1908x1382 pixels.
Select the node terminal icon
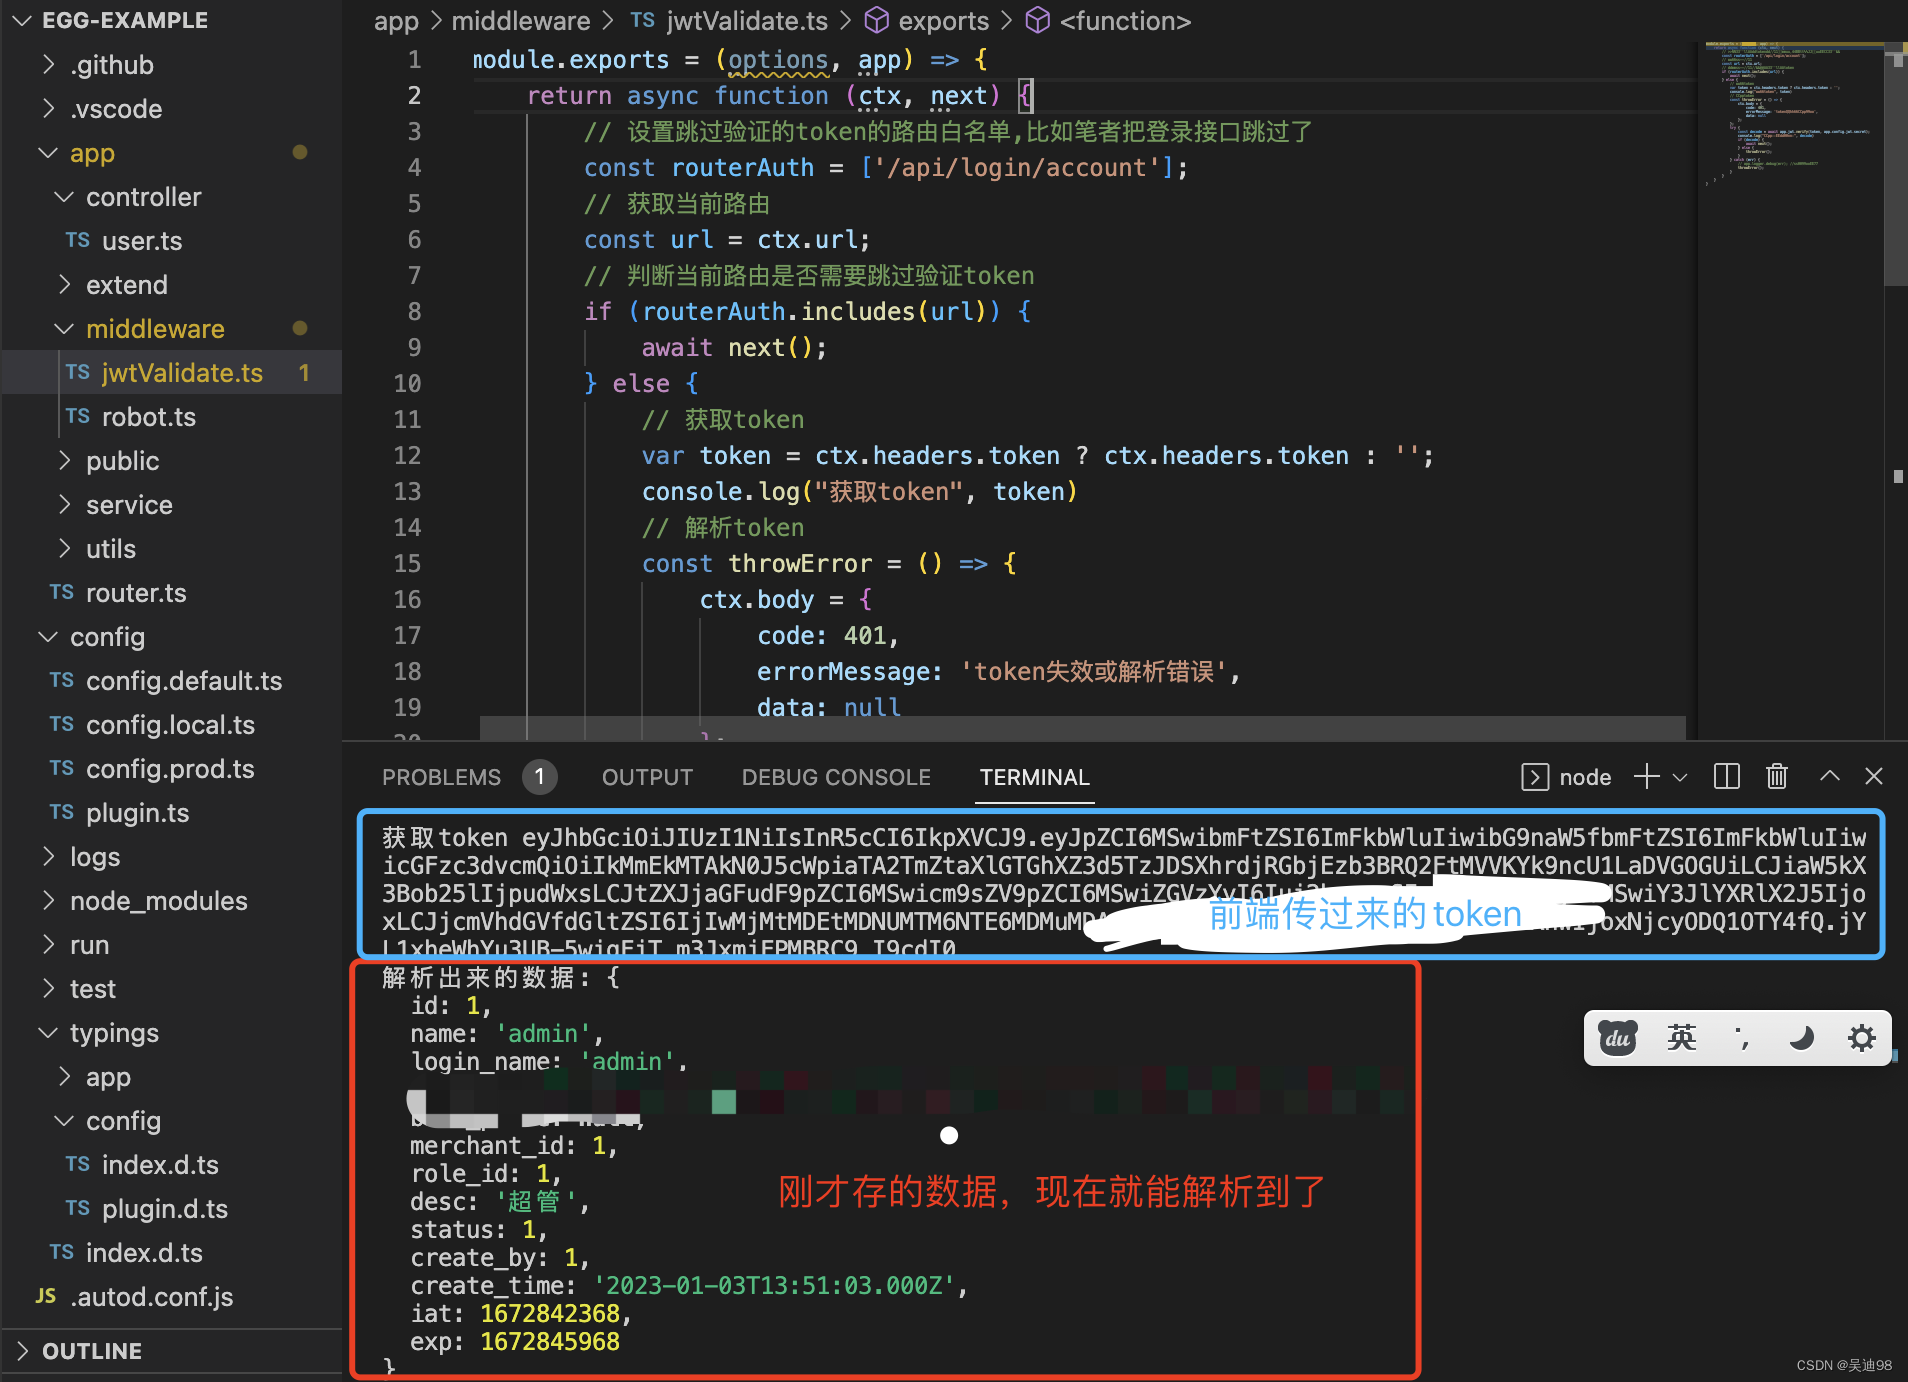tap(1535, 777)
